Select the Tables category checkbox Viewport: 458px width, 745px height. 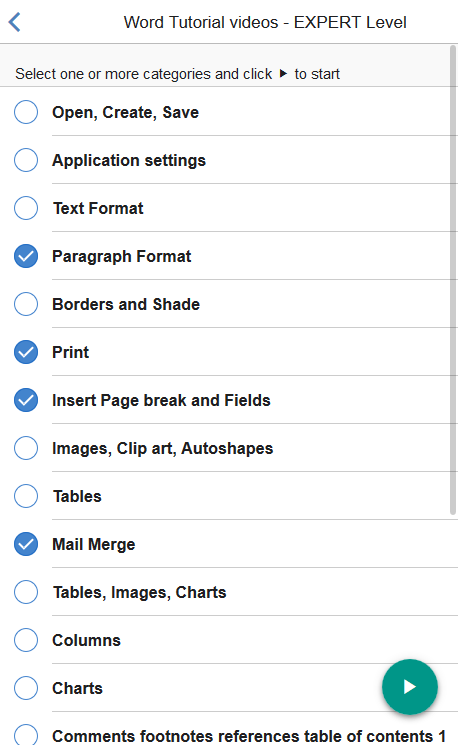[26, 496]
